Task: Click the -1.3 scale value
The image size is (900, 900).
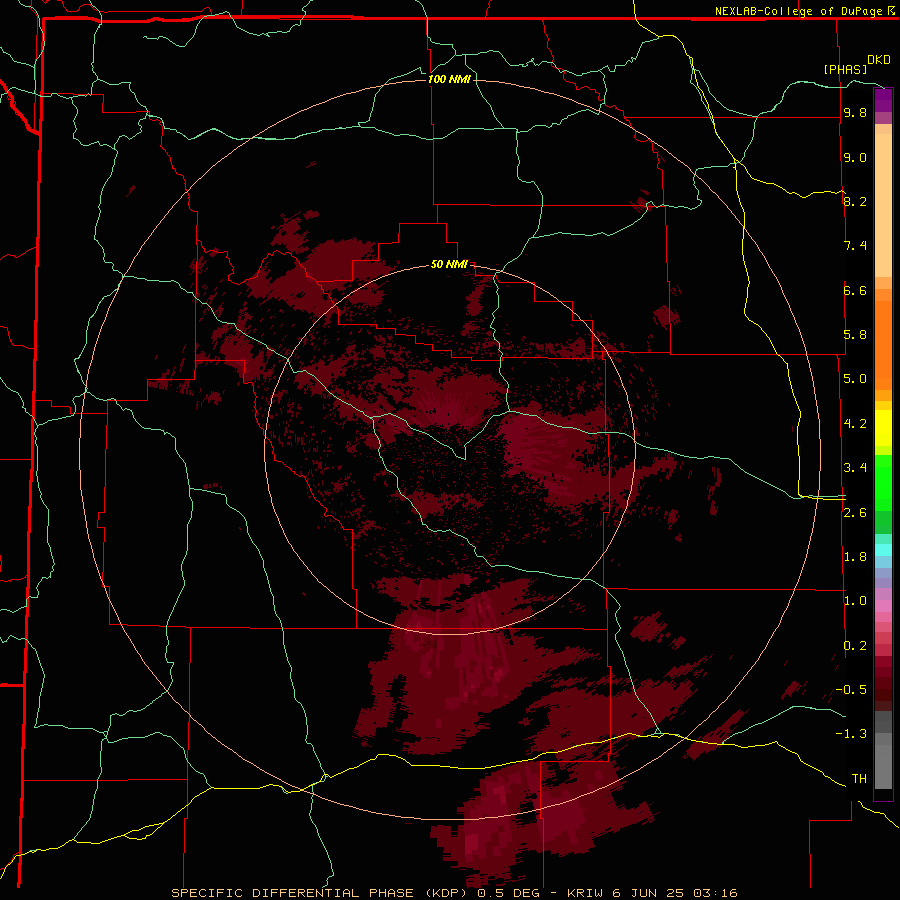Action: pos(851,734)
